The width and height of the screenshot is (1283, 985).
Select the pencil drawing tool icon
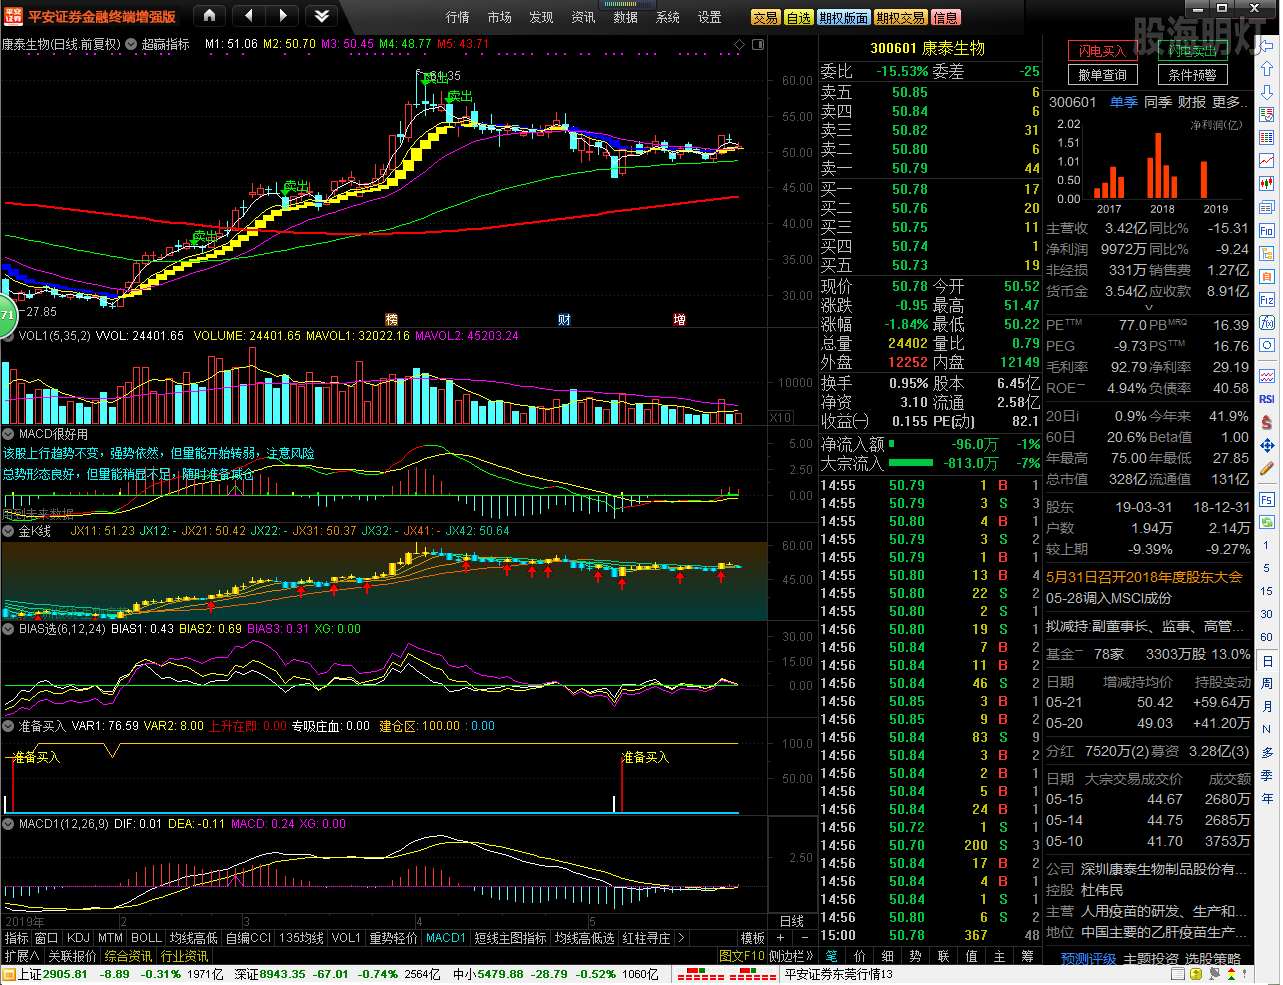click(1267, 469)
